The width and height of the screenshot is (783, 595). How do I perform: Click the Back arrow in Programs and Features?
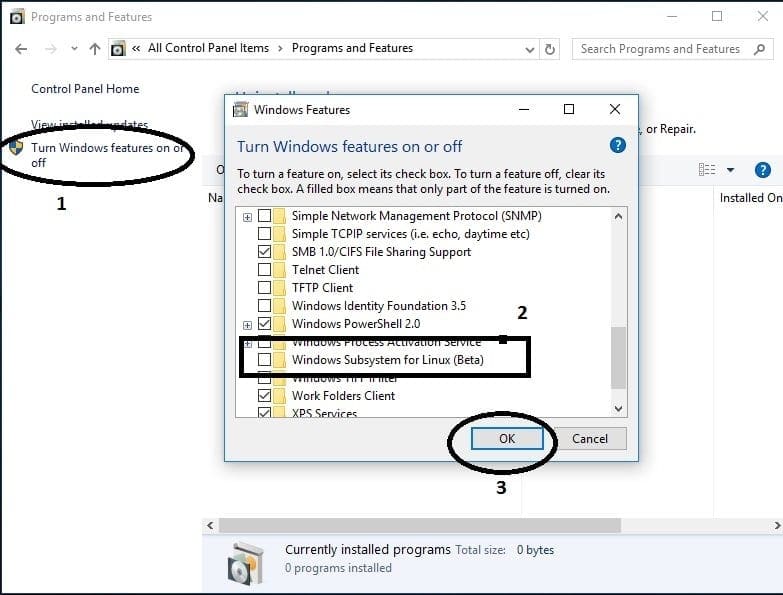pyautogui.click(x=21, y=49)
